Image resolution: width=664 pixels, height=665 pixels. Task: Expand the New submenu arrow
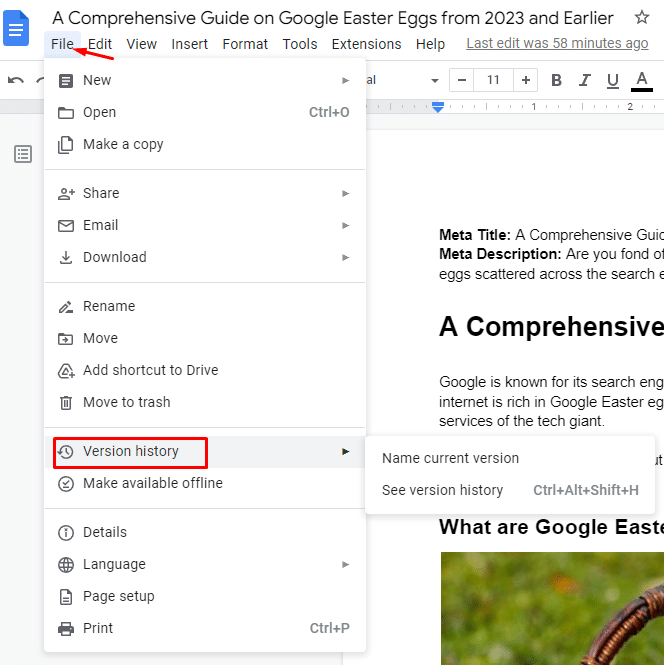(x=346, y=80)
